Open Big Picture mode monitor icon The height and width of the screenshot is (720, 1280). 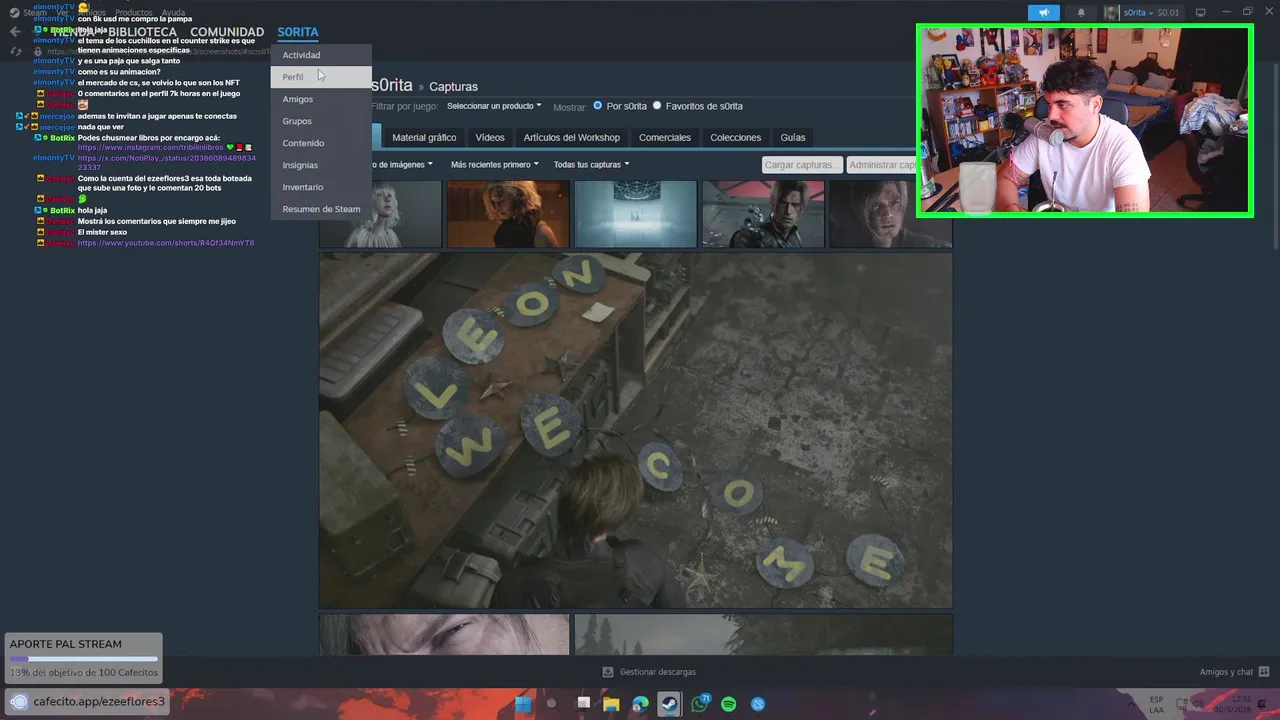[x=1200, y=13]
